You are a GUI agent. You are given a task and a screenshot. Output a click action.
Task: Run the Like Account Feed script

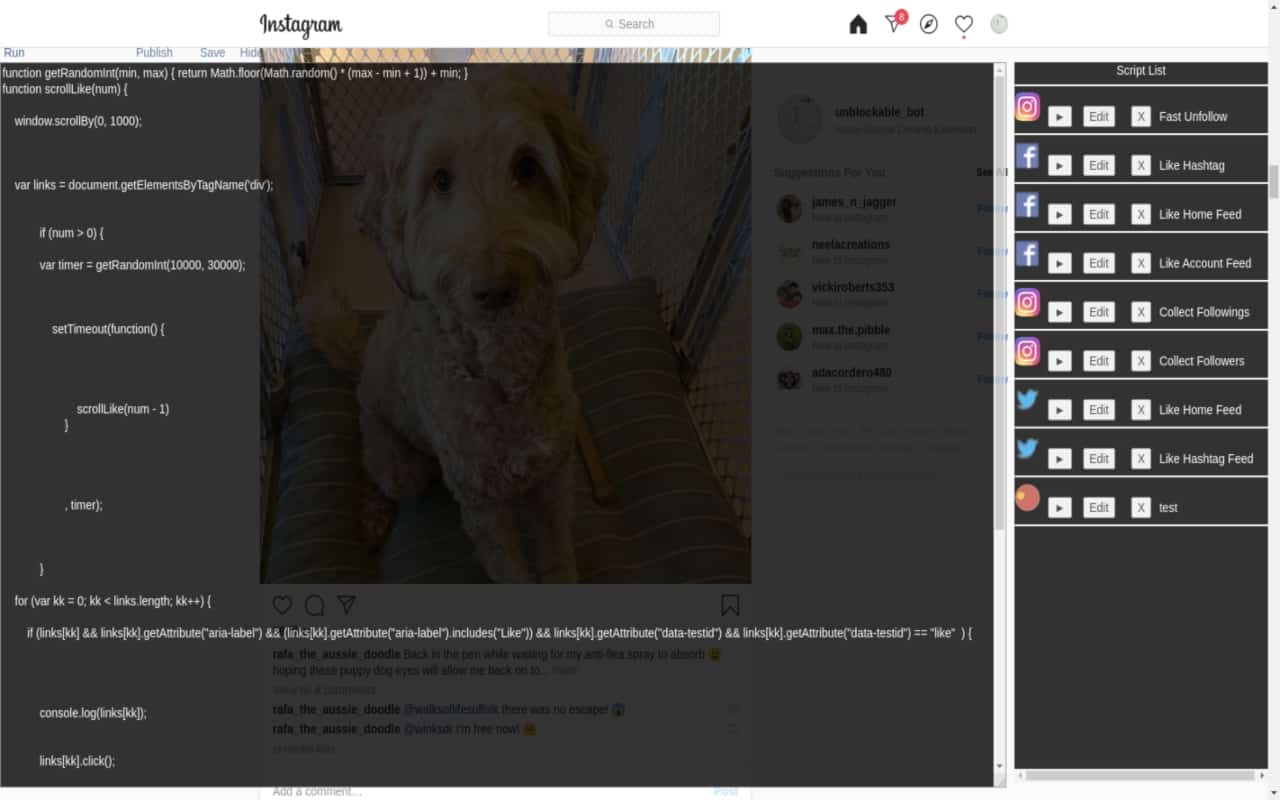1060,264
